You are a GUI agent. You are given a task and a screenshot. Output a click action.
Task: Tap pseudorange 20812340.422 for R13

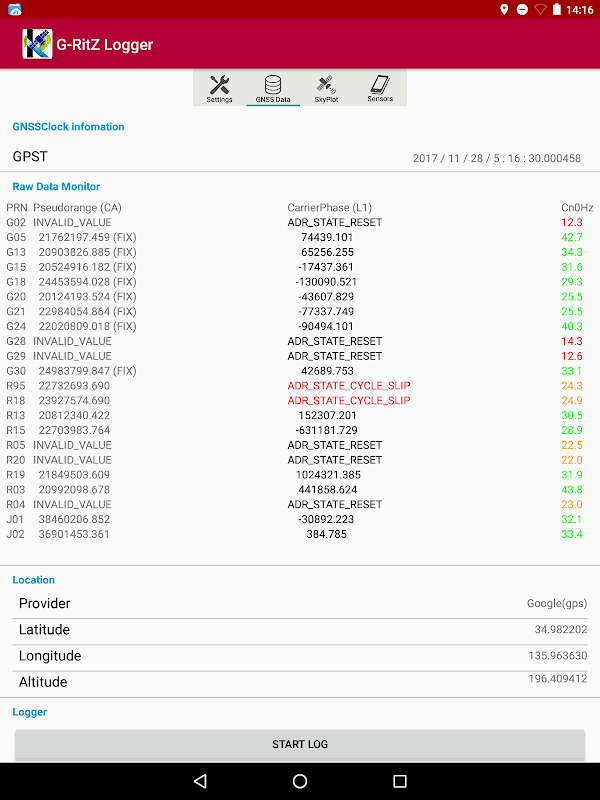(74, 415)
